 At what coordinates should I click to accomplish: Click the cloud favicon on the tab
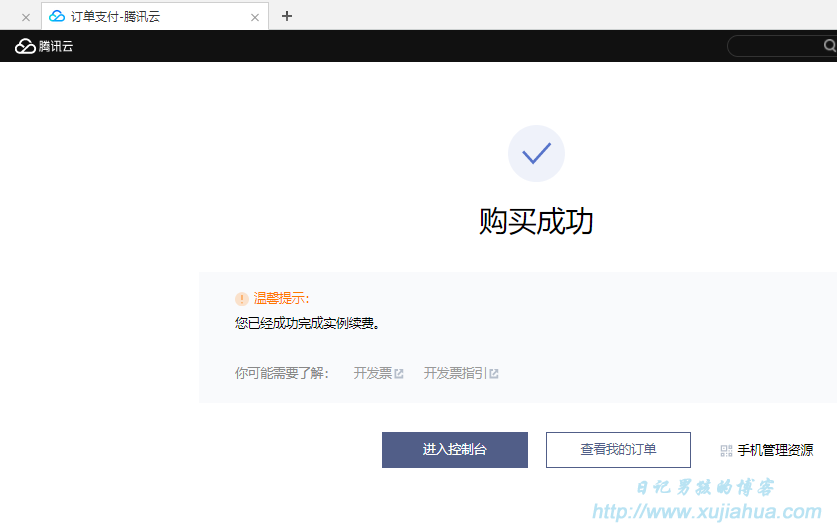(x=57, y=17)
